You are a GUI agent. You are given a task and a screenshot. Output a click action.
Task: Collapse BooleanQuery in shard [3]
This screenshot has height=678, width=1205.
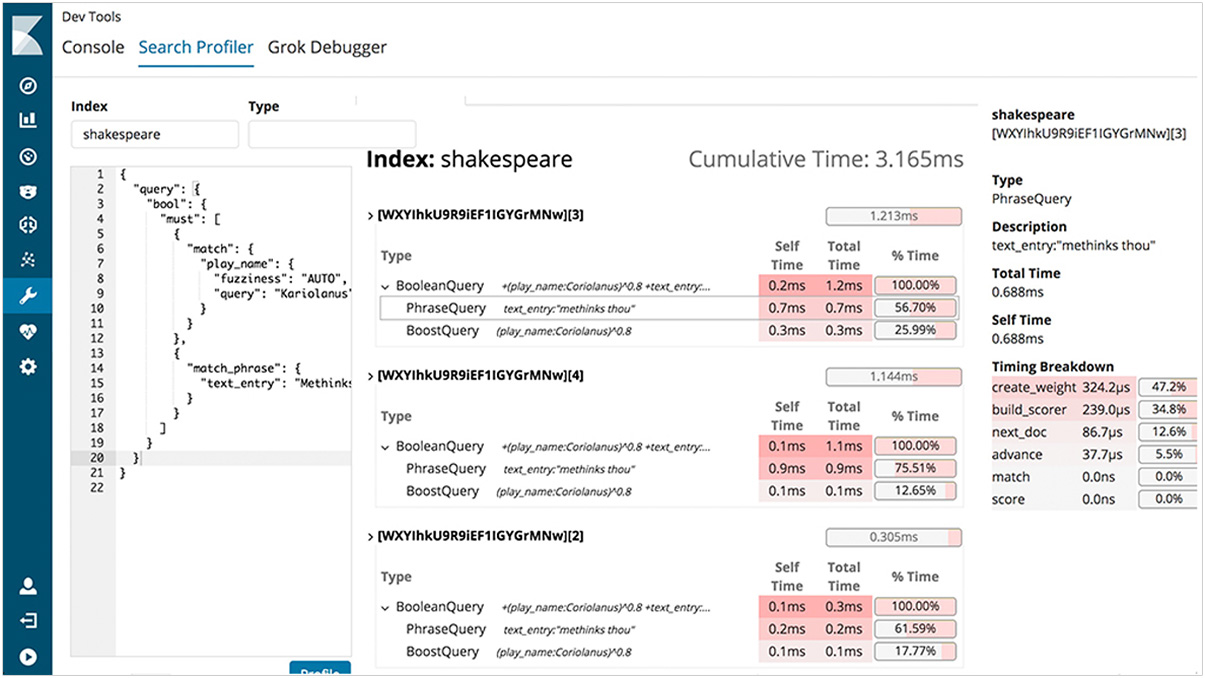pos(386,286)
